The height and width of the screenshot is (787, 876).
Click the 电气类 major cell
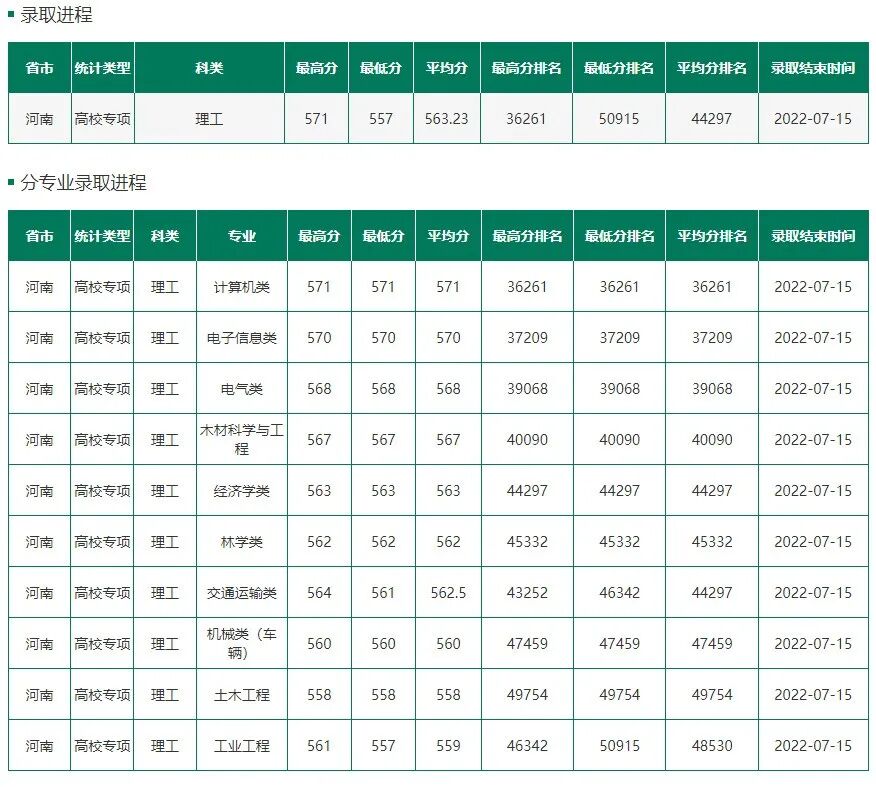241,389
